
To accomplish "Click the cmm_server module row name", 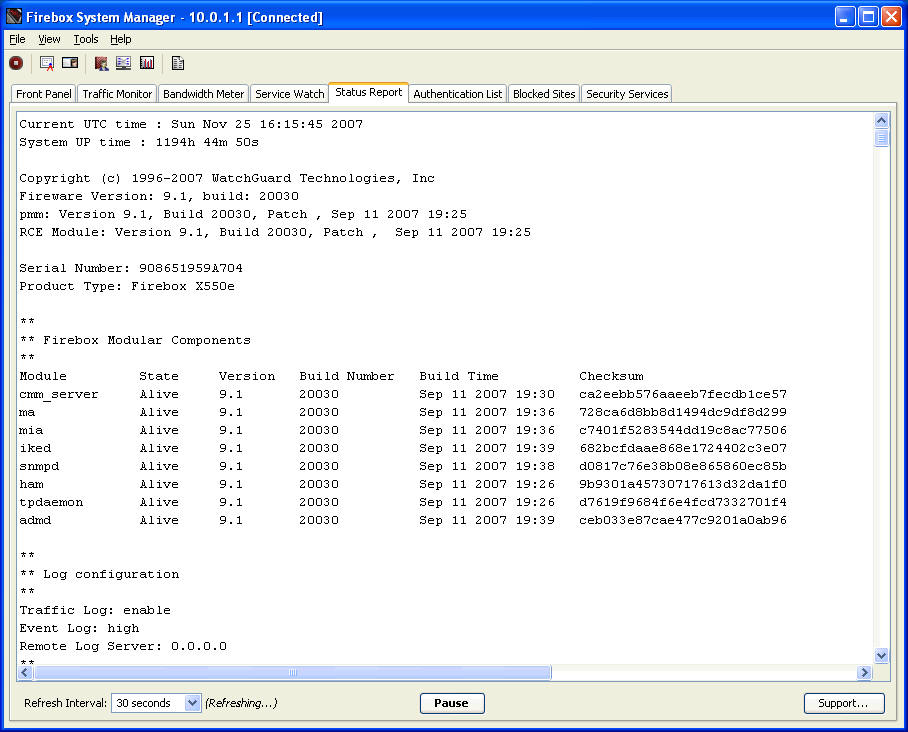I will [59, 394].
